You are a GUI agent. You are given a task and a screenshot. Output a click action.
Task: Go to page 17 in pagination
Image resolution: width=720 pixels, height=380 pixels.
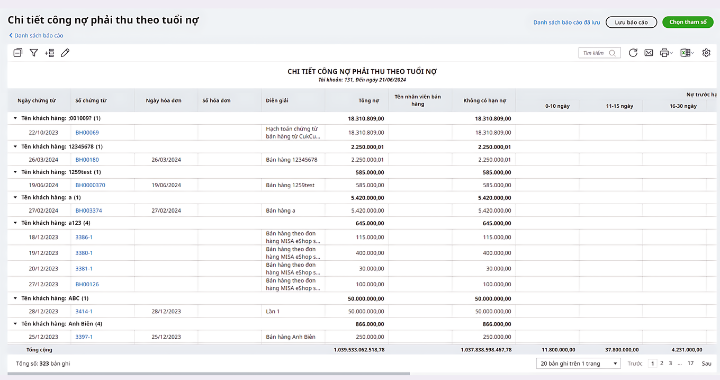[691, 363]
